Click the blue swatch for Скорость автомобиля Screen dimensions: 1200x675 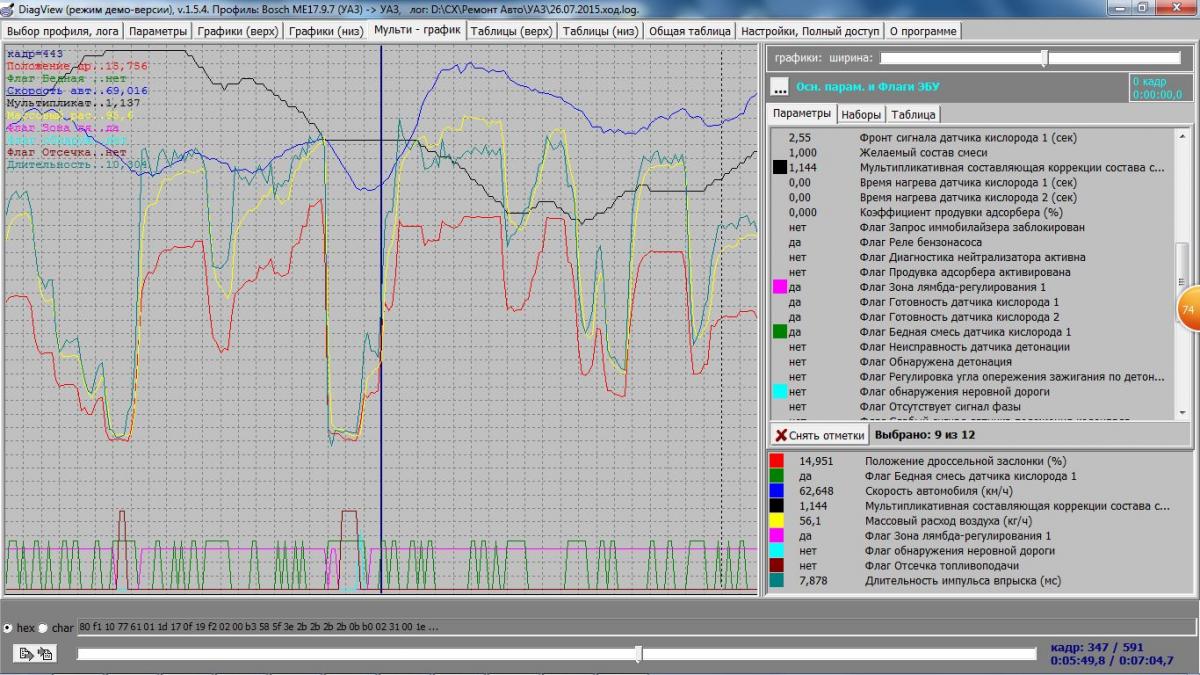click(777, 491)
